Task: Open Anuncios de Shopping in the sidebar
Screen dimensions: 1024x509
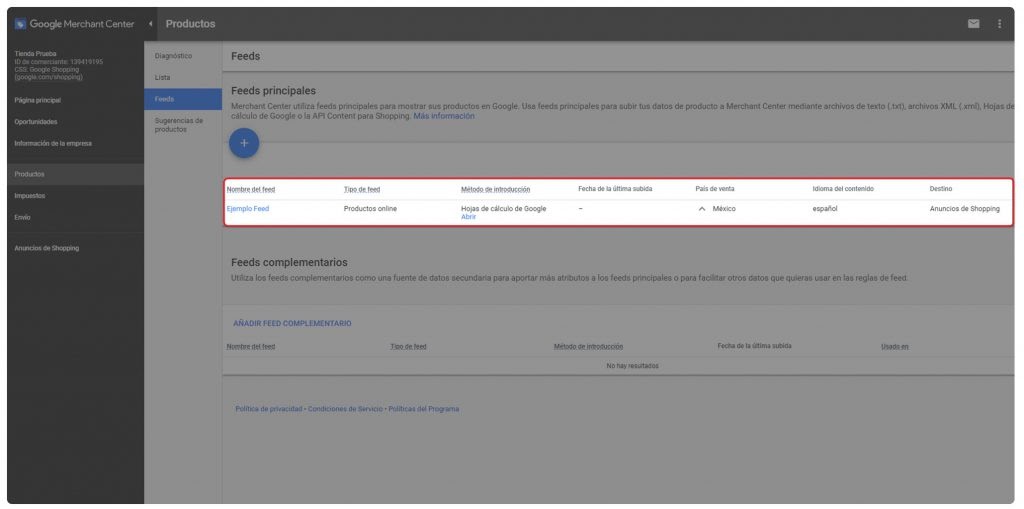Action: (47, 248)
